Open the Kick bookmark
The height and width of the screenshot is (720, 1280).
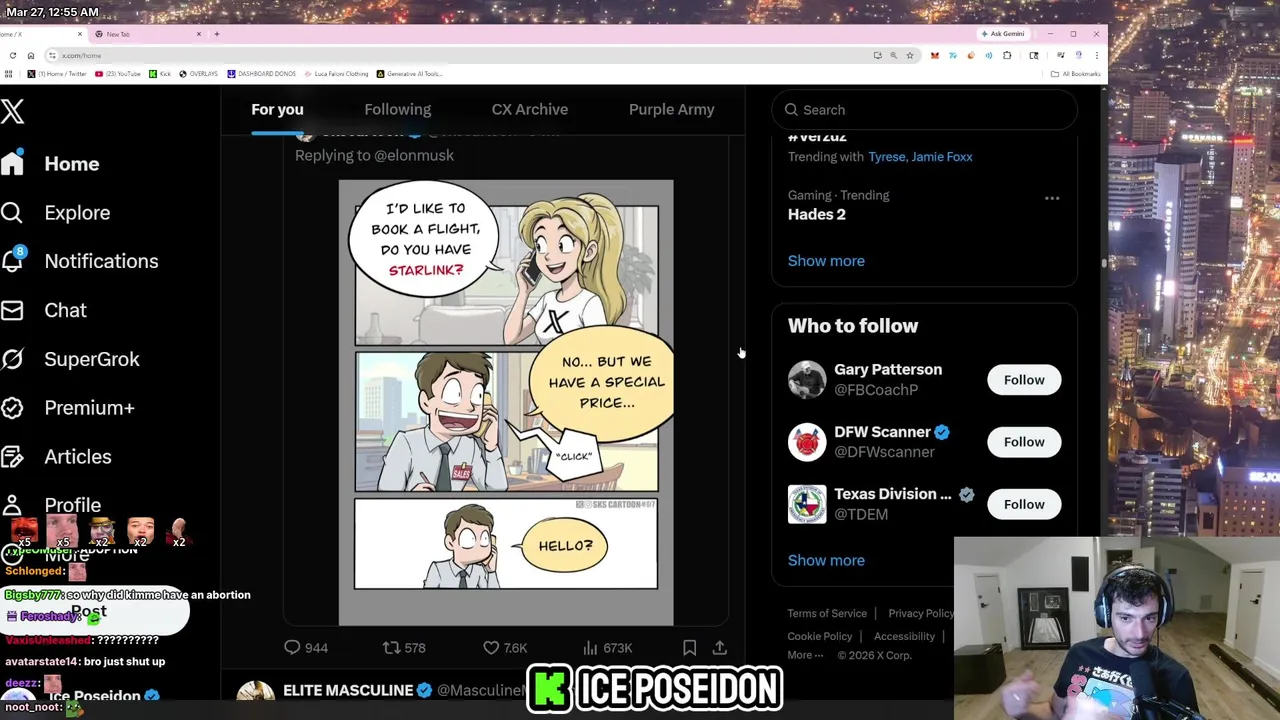click(x=160, y=74)
